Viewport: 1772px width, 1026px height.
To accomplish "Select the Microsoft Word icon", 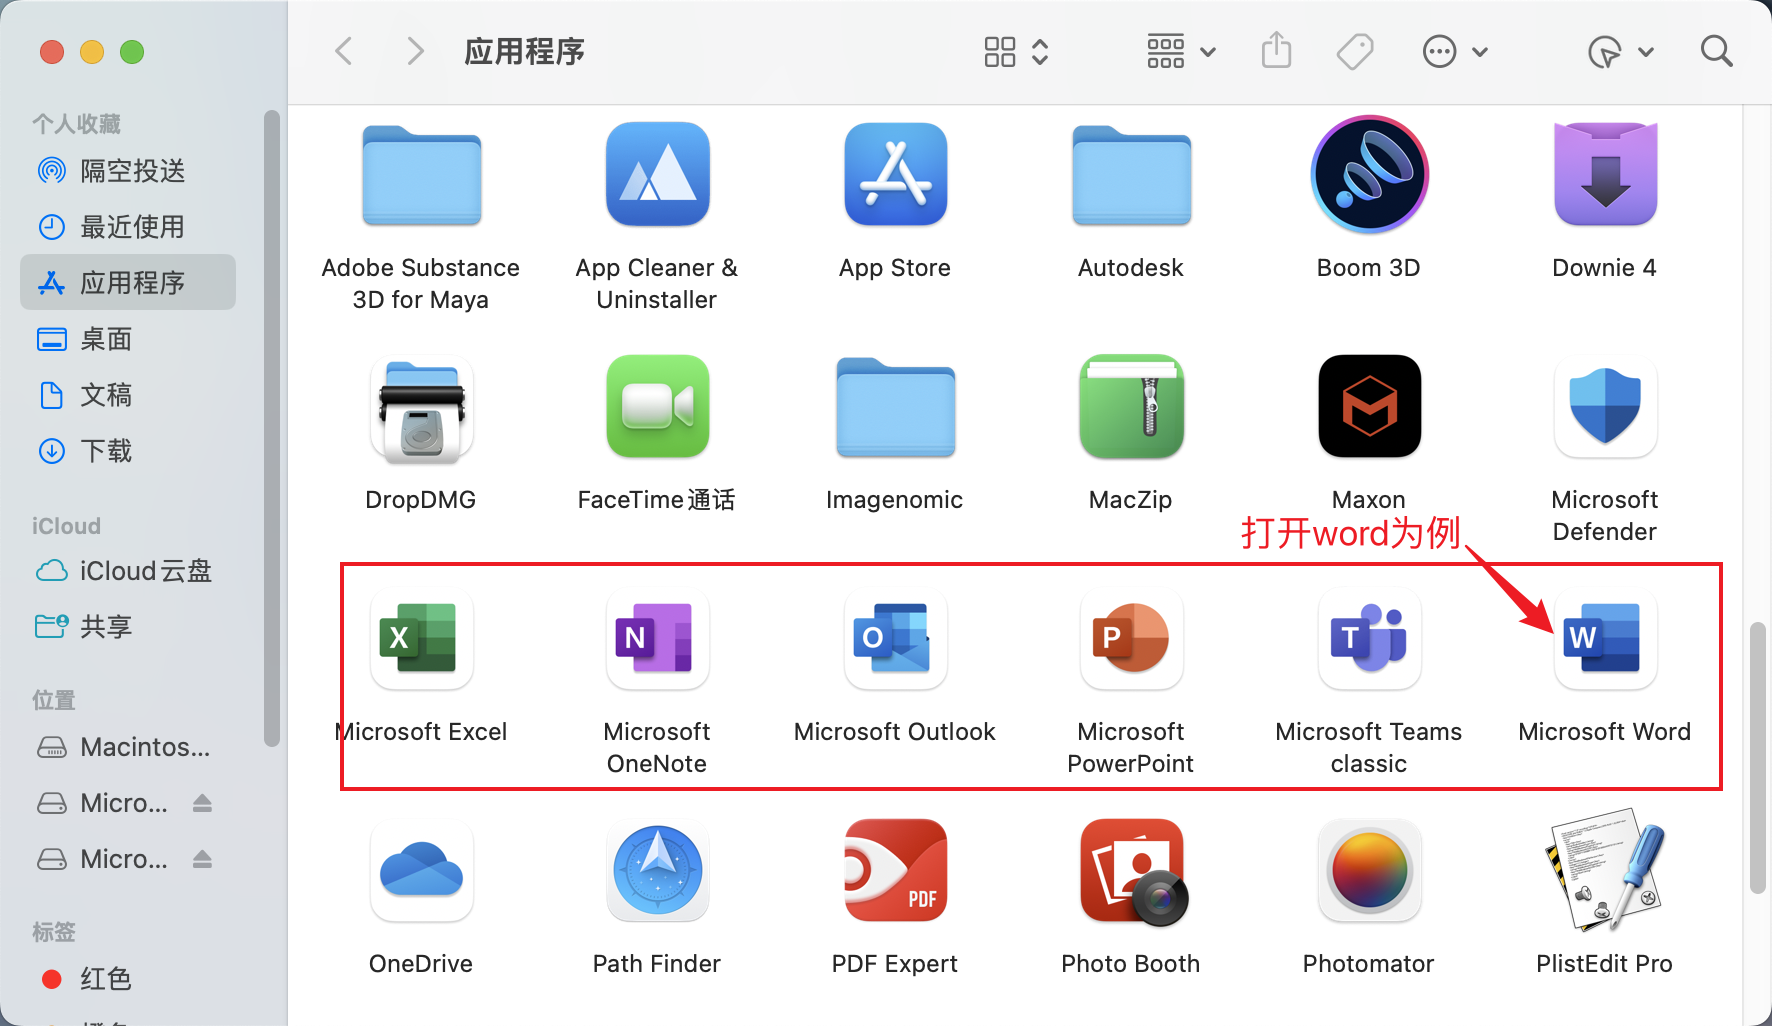I will pyautogui.click(x=1605, y=639).
